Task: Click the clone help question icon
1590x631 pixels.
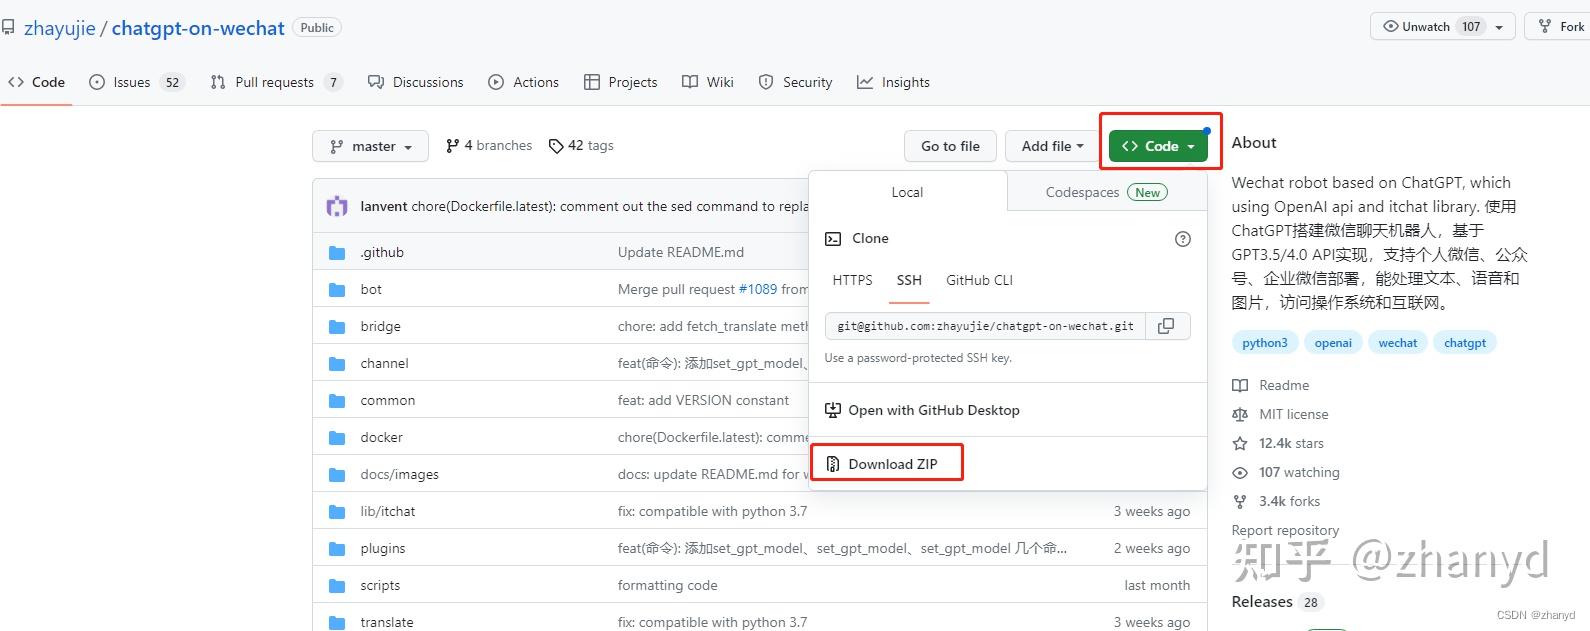Action: pyautogui.click(x=1183, y=239)
